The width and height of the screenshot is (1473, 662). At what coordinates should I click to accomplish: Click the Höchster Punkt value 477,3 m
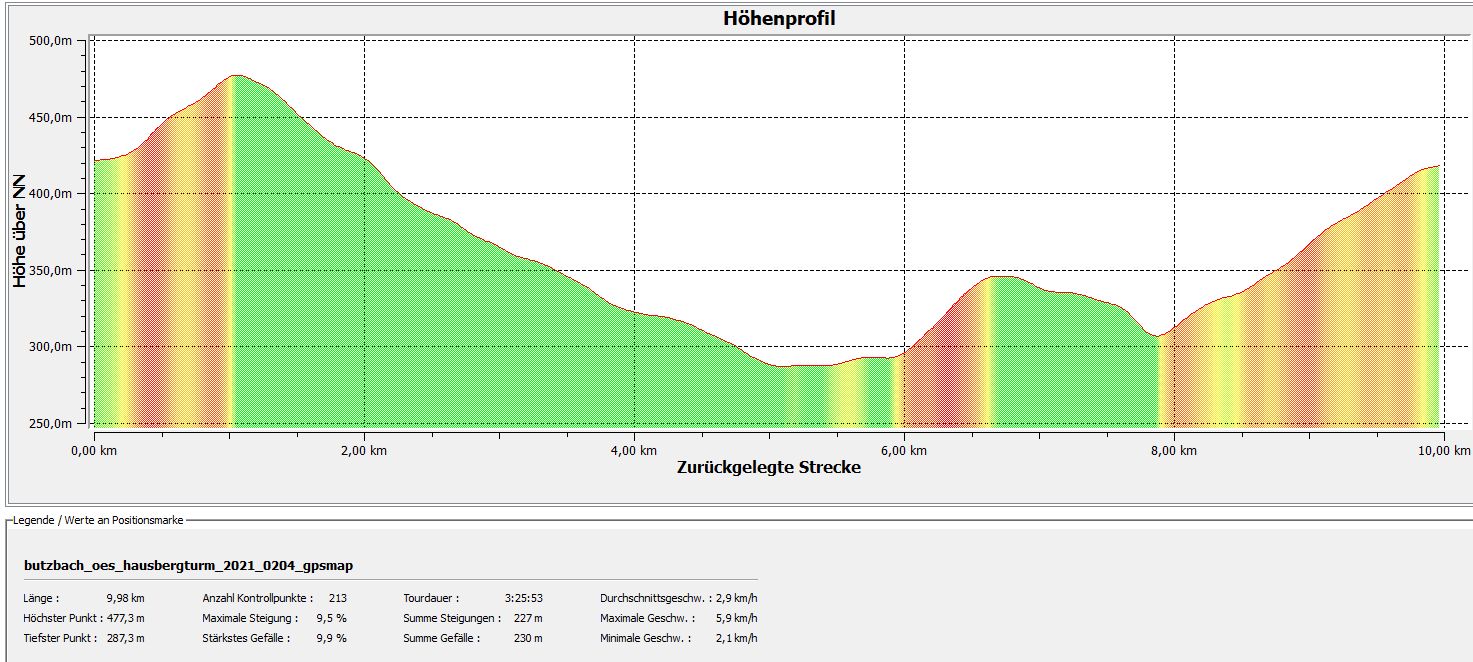(125, 618)
